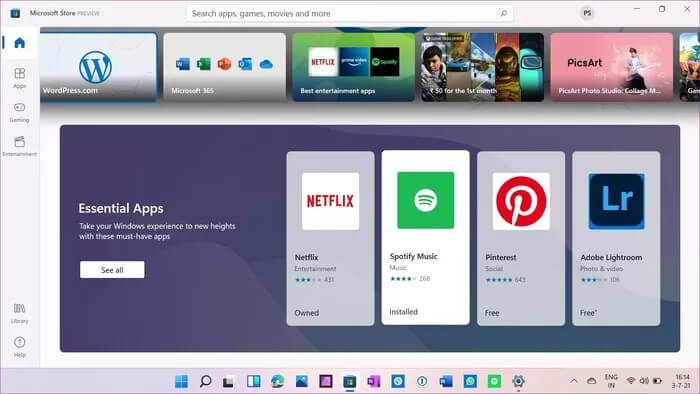Click the Spotify Music title text

(413, 256)
